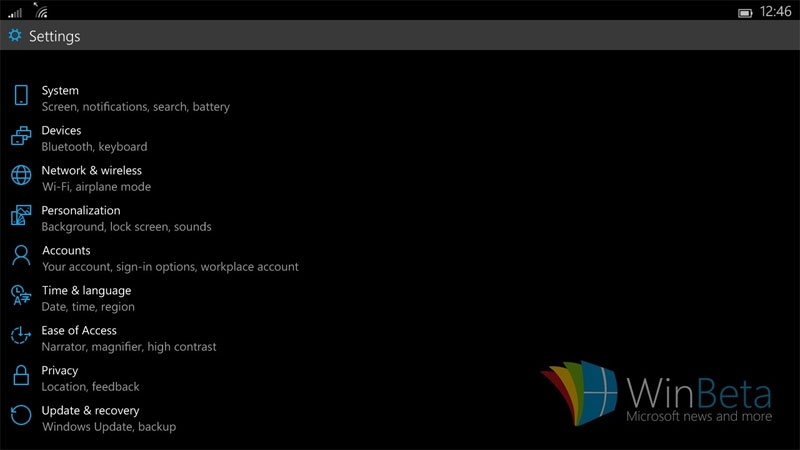Open Personalization category text
The image size is (800, 450).
[80, 211]
